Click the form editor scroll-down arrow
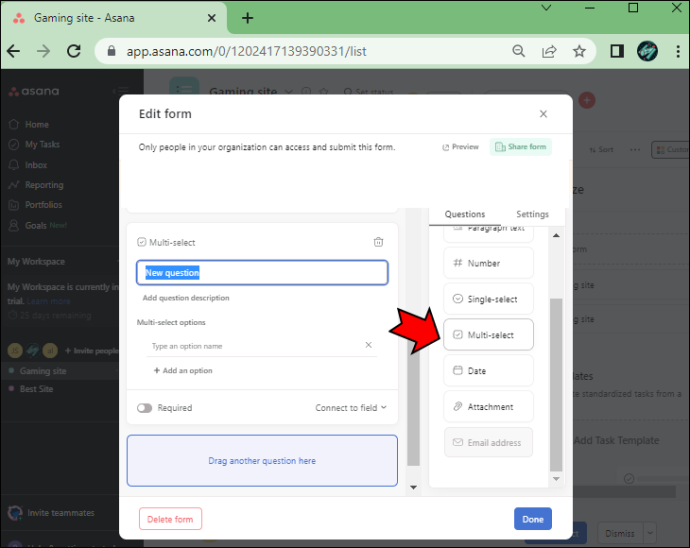The image size is (690, 548). (413, 487)
